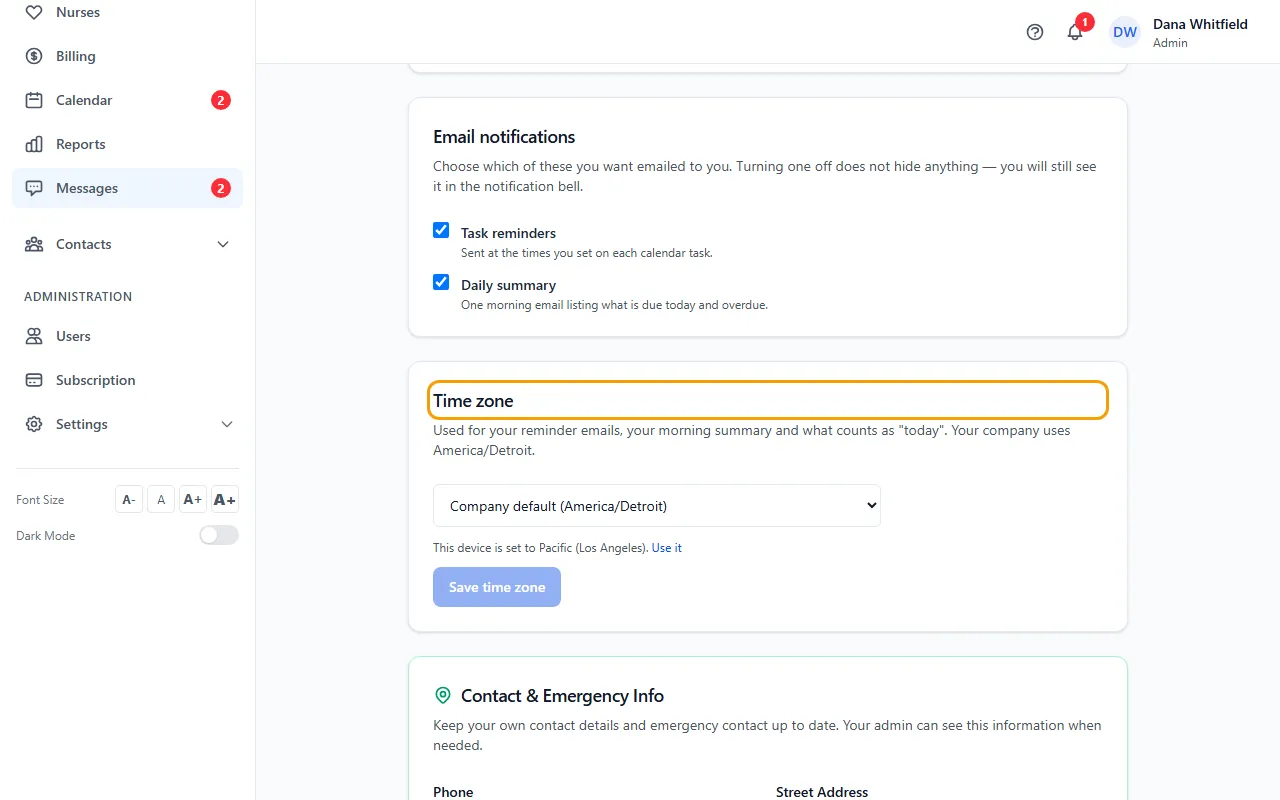Click the DW avatar circle

point(1125,32)
